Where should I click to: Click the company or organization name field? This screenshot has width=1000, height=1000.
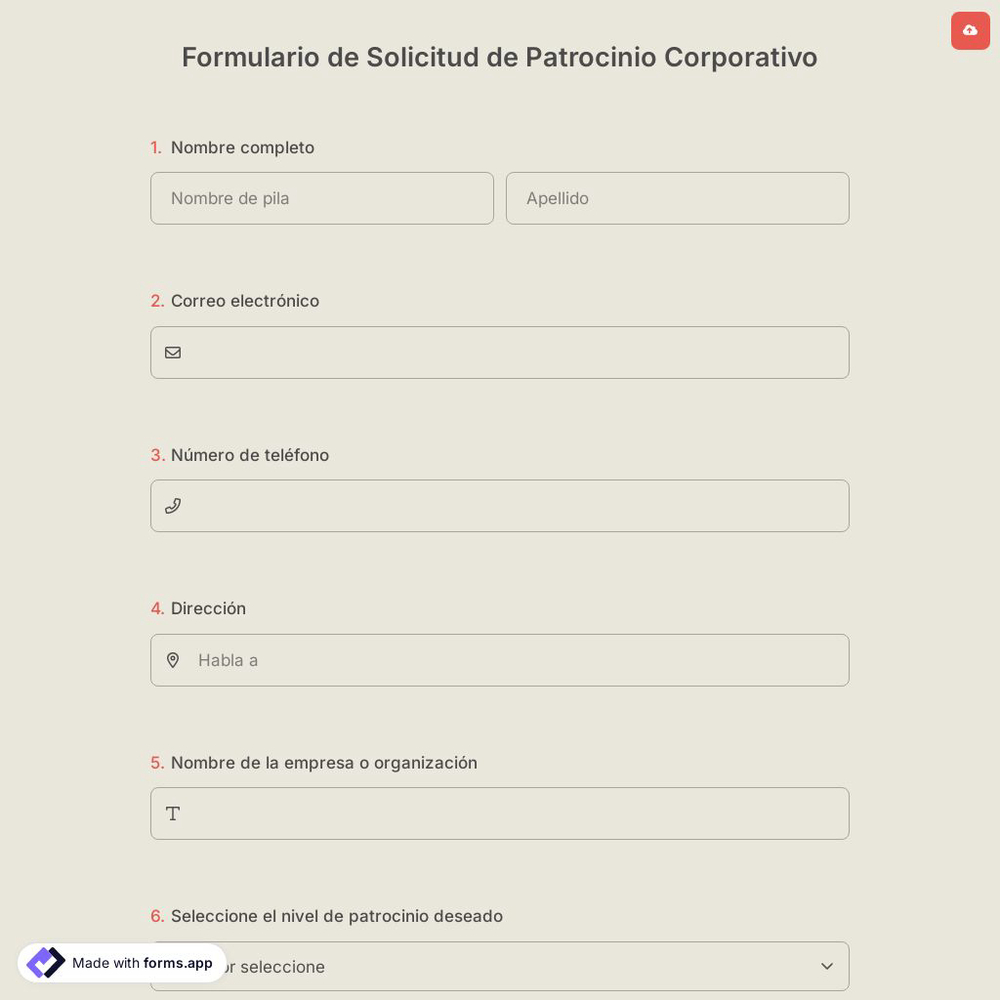500,813
